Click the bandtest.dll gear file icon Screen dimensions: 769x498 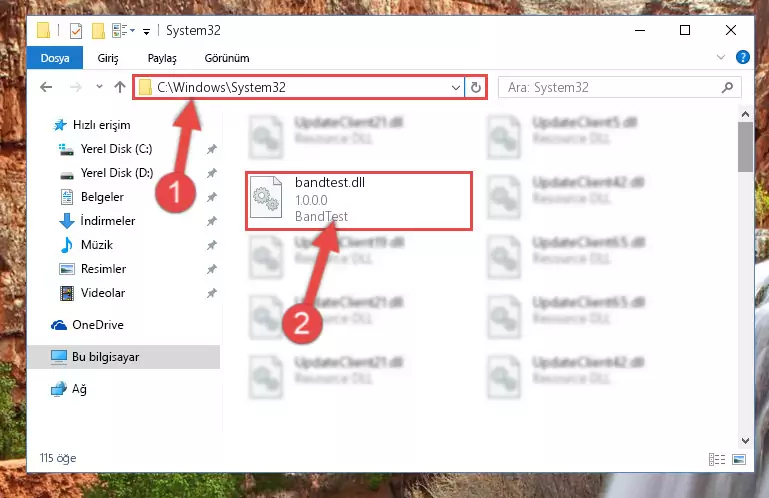click(266, 197)
